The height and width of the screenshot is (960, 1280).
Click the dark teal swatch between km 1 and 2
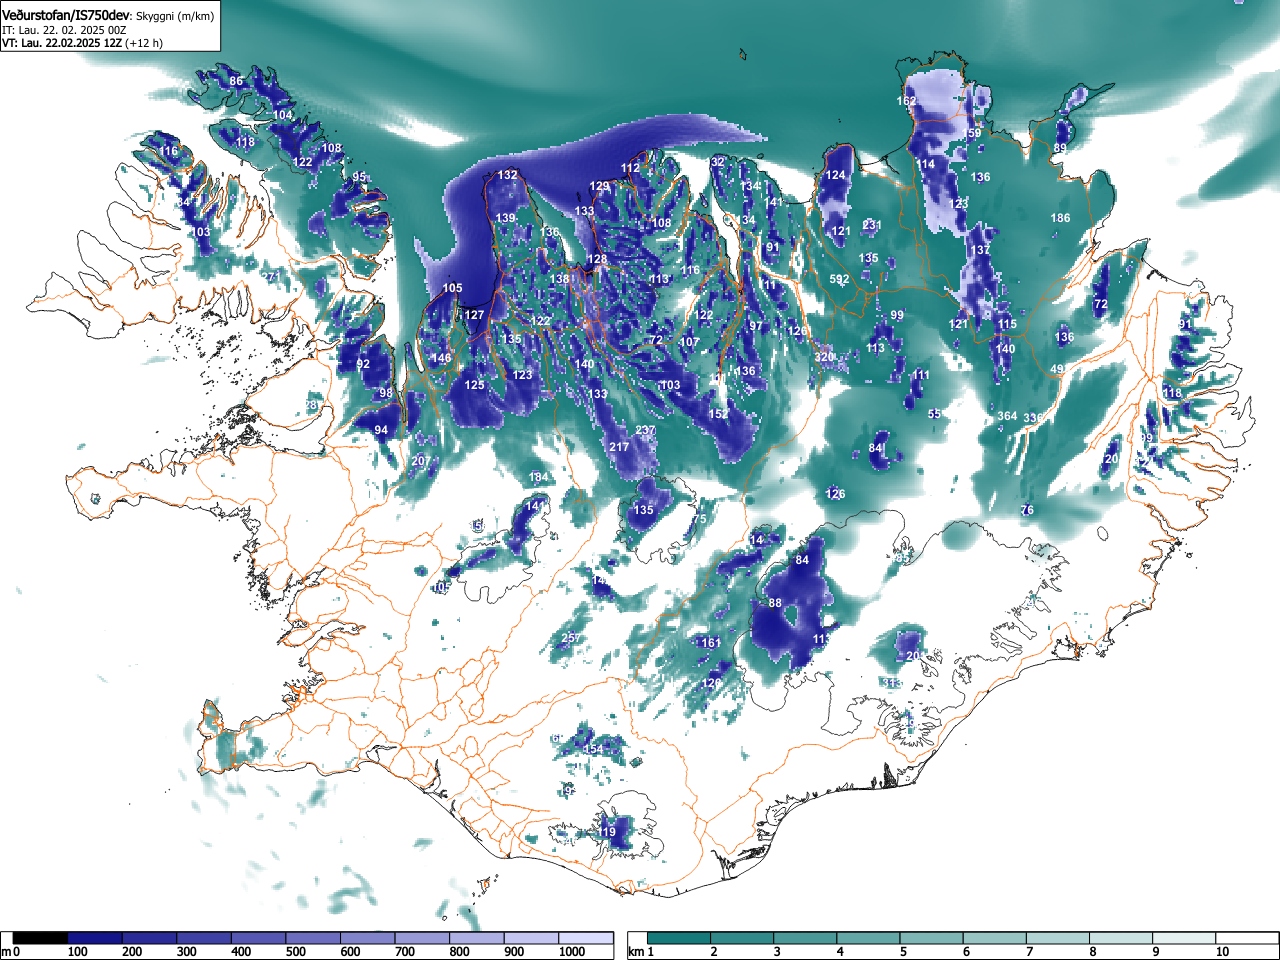680,938
